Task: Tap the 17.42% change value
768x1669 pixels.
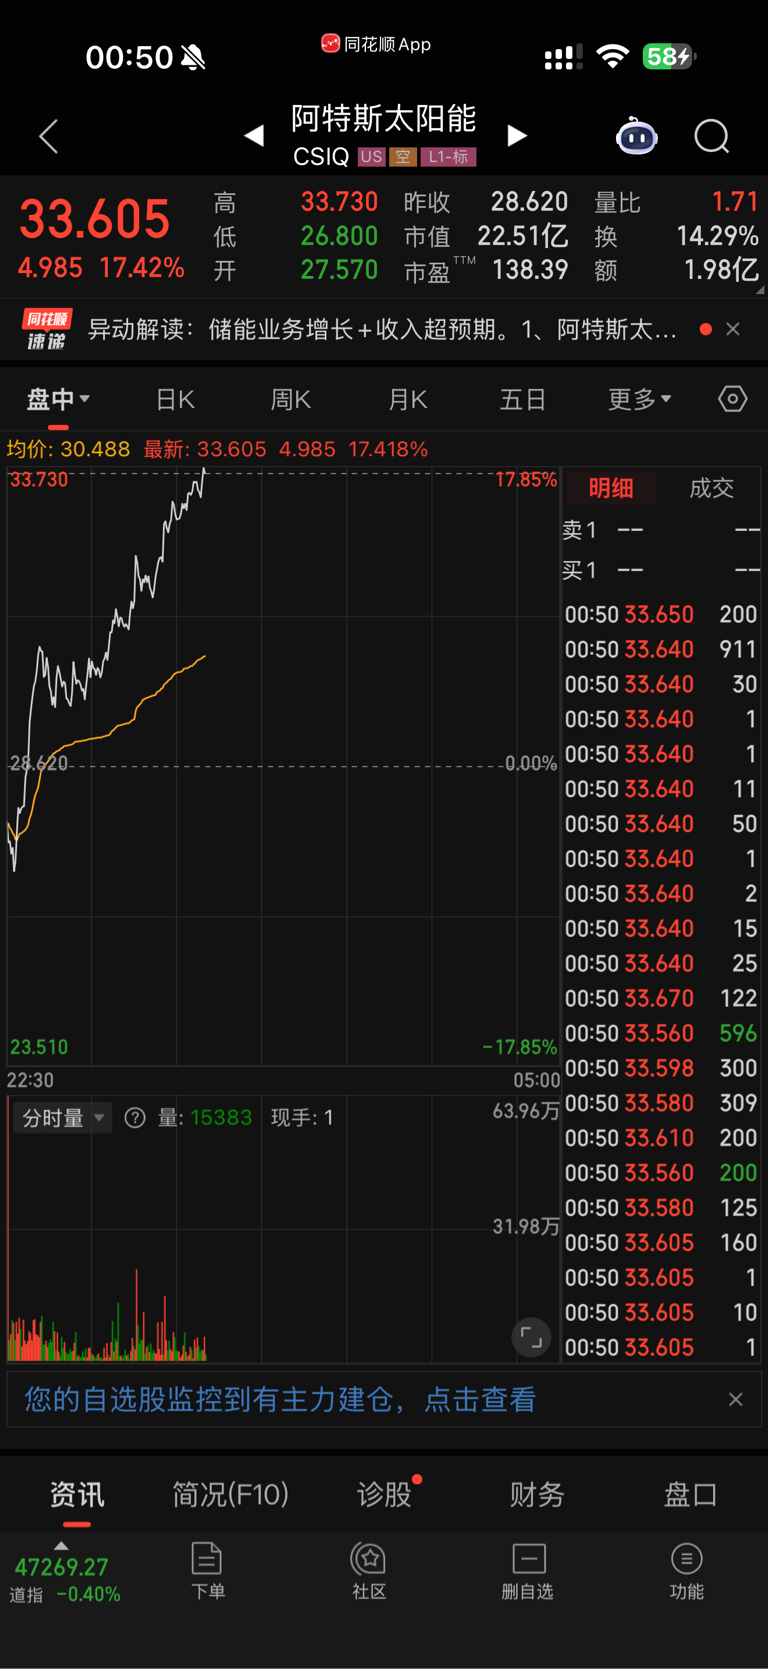Action: [142, 268]
